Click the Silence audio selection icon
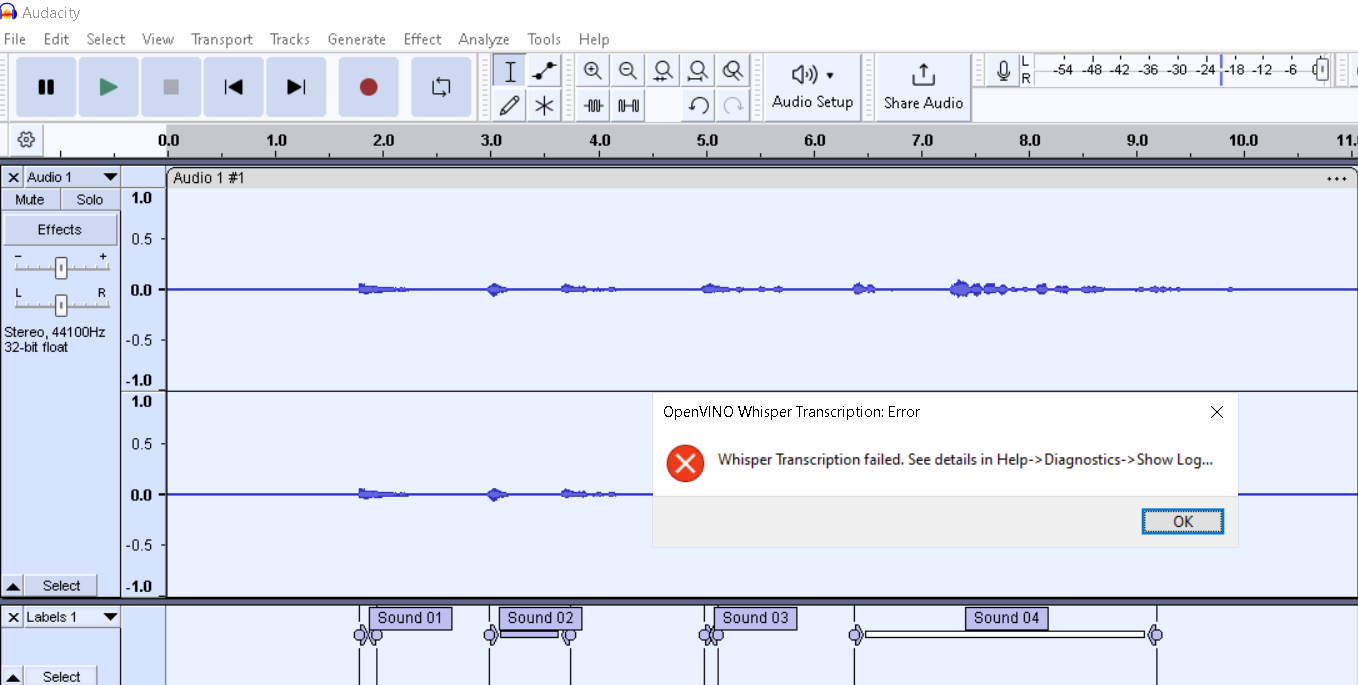 click(x=628, y=105)
